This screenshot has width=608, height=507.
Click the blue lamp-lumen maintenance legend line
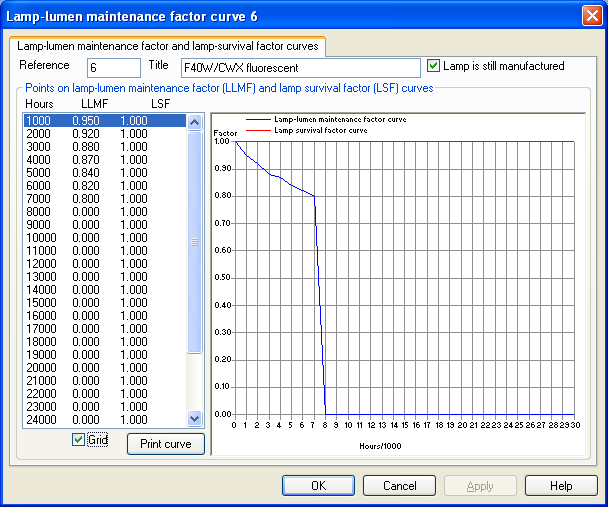point(254,120)
